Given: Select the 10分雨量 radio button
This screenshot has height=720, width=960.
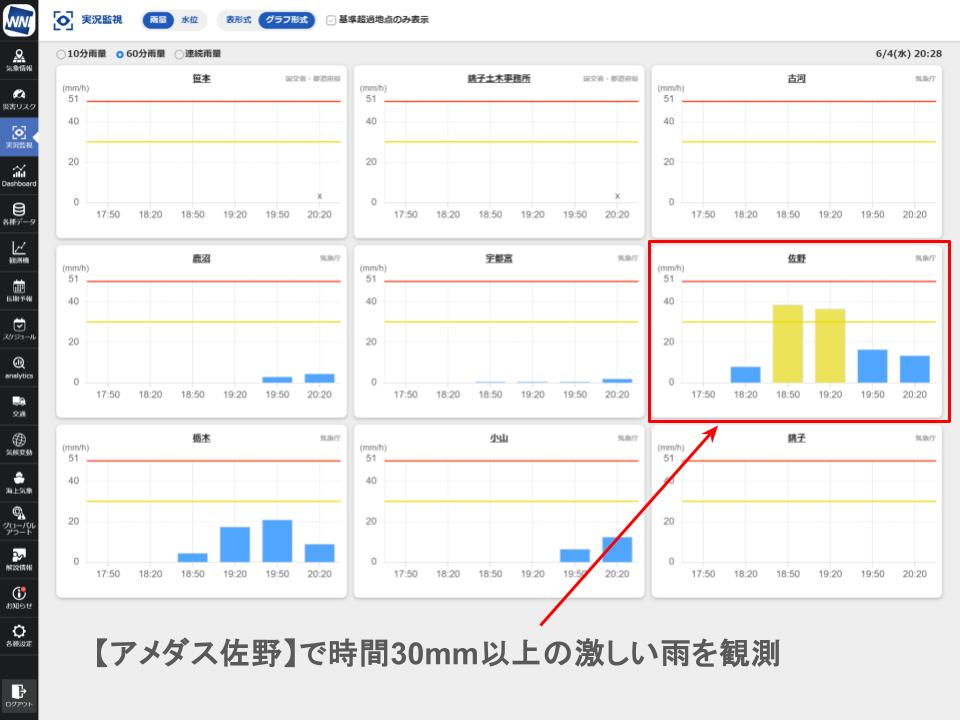Looking at the screenshot, I should tap(62, 54).
